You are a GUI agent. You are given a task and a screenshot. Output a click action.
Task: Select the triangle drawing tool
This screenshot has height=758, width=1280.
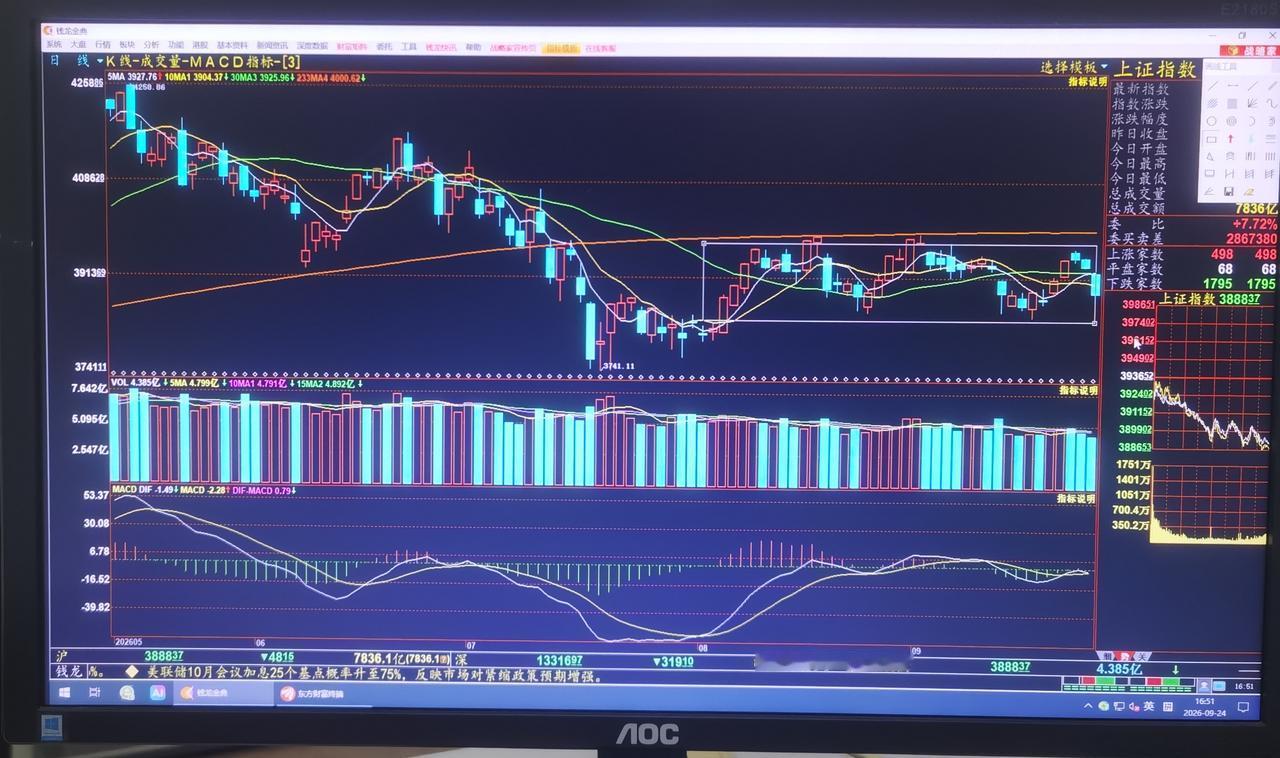(x=1211, y=156)
